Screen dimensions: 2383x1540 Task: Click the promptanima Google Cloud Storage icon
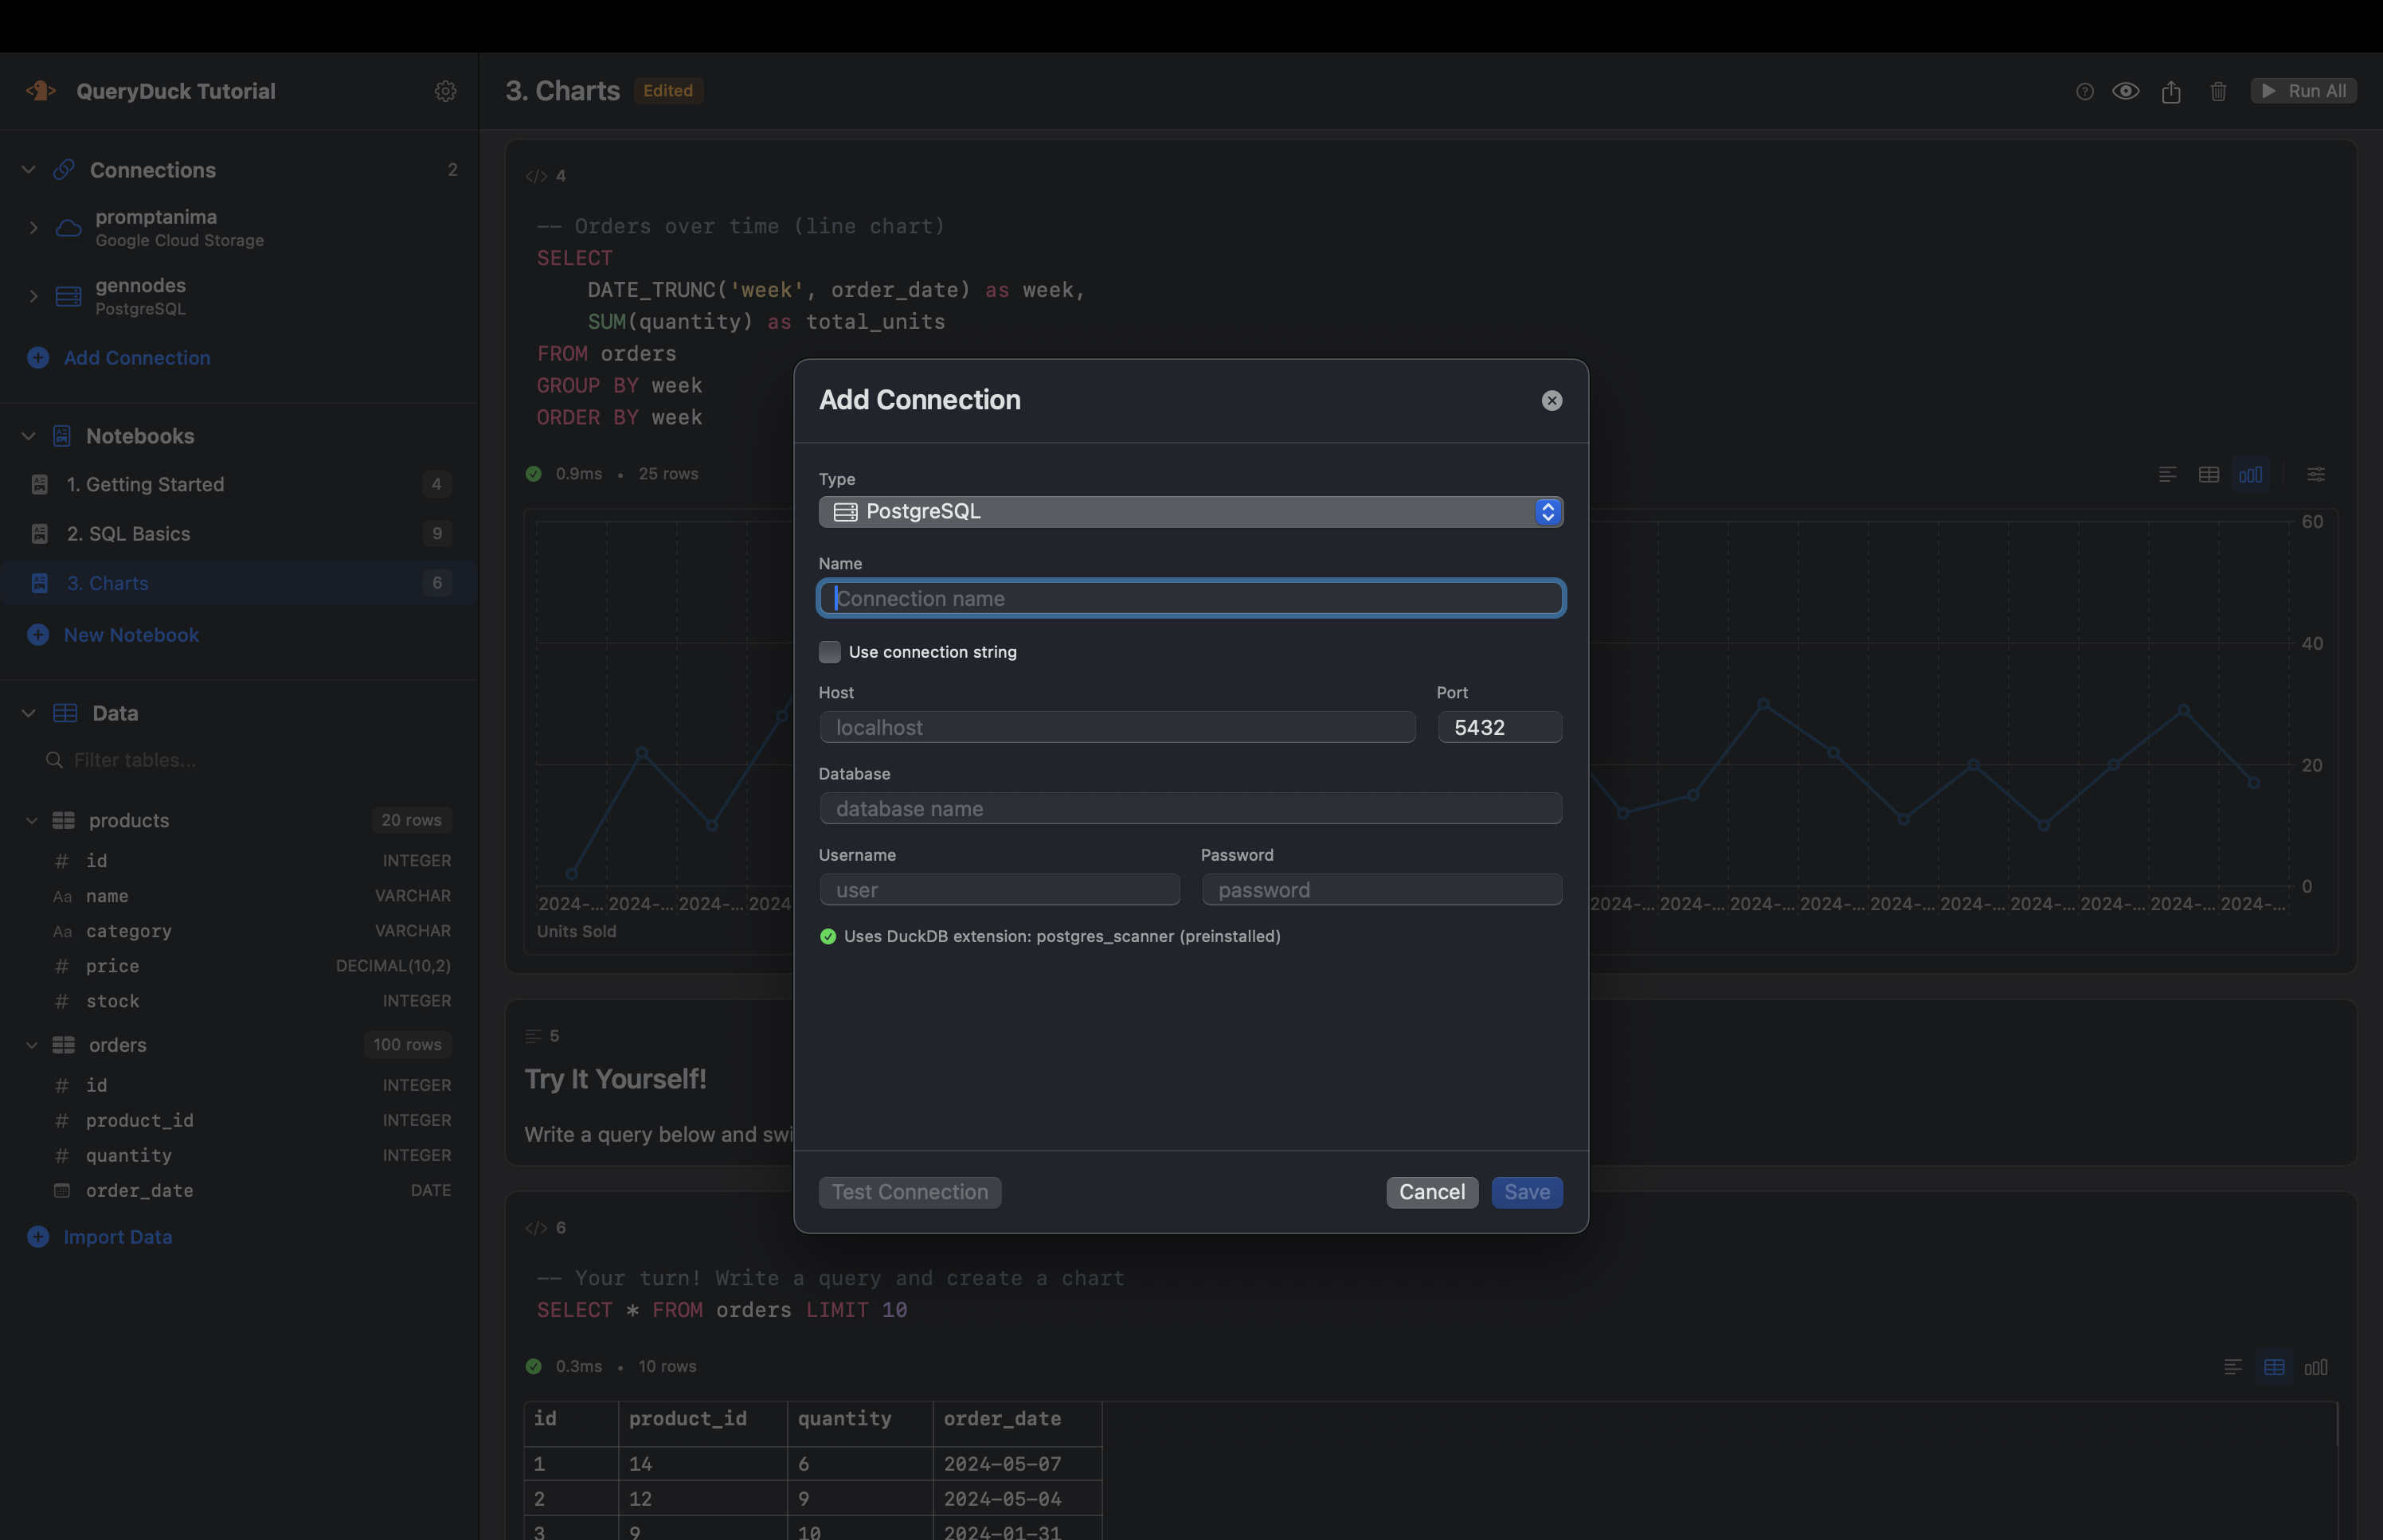(66, 227)
